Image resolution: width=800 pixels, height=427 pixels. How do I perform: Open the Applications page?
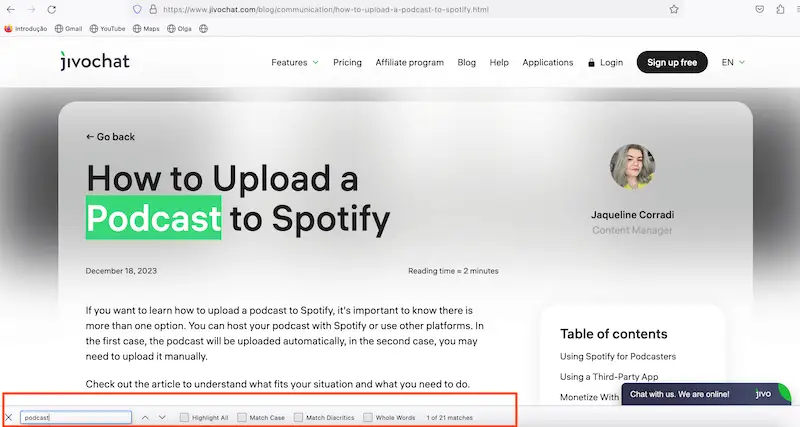click(547, 62)
